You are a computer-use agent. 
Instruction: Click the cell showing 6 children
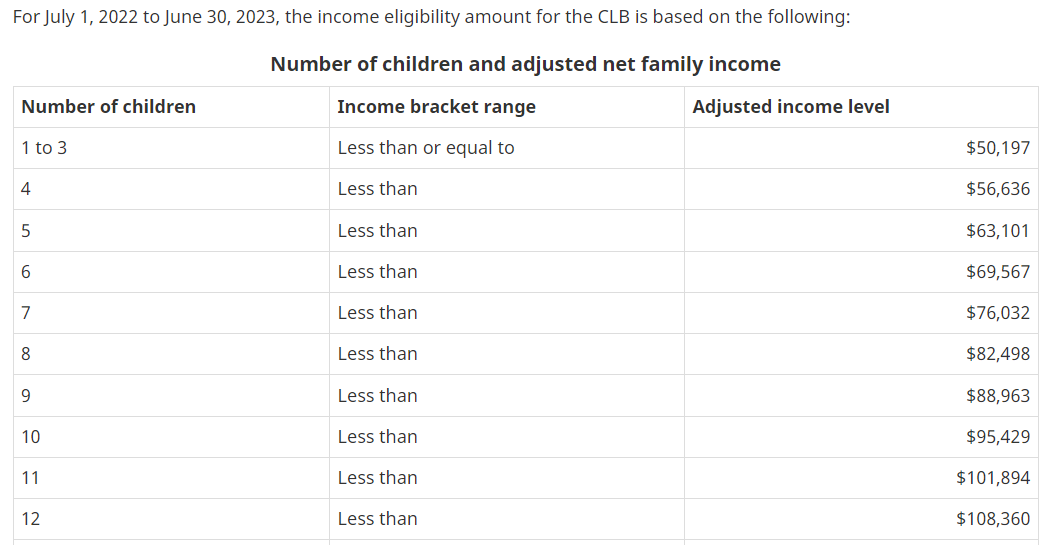[x=26, y=272]
